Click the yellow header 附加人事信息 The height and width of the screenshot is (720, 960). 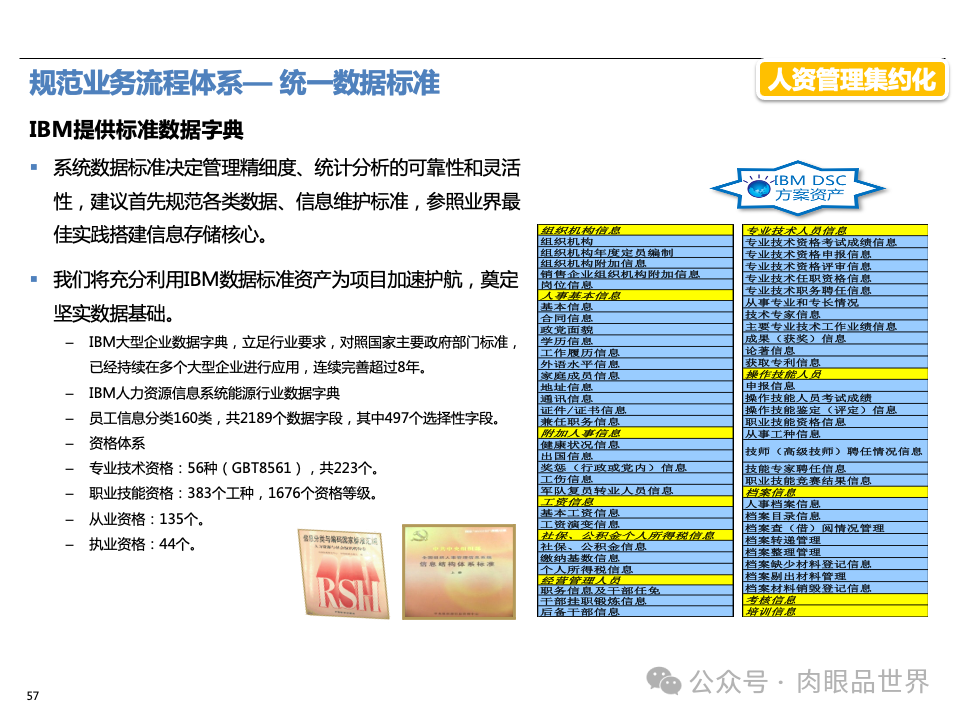click(635, 433)
